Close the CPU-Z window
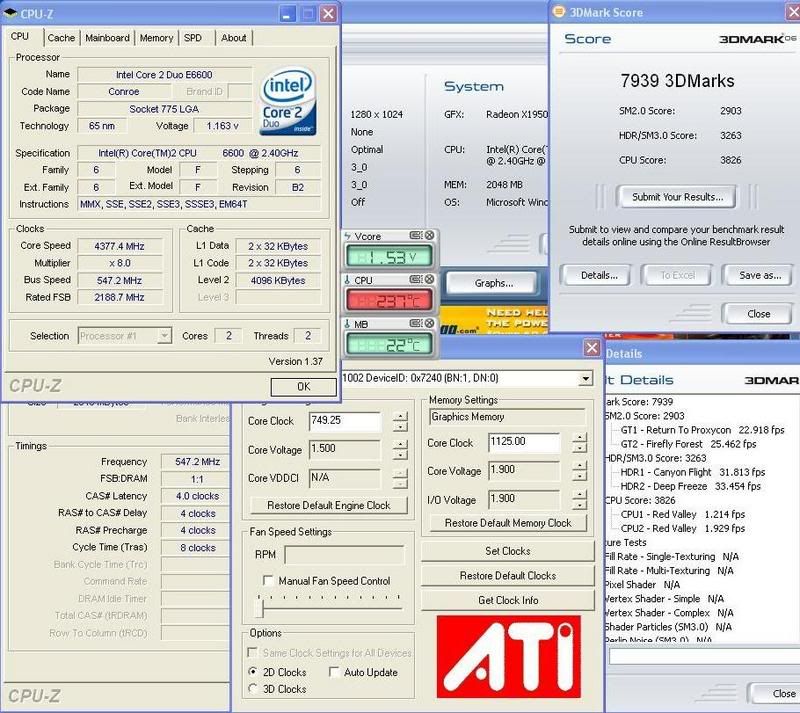The height and width of the screenshot is (713, 800). pos(328,14)
